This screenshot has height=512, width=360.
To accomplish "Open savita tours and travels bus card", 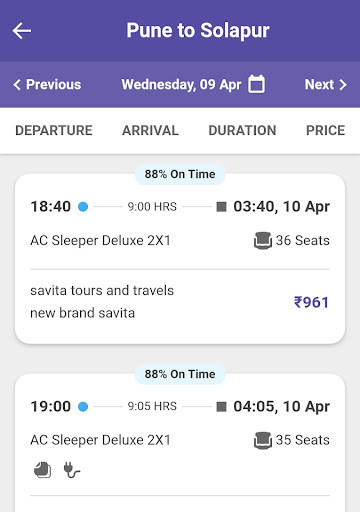I will pyautogui.click(x=180, y=259).
